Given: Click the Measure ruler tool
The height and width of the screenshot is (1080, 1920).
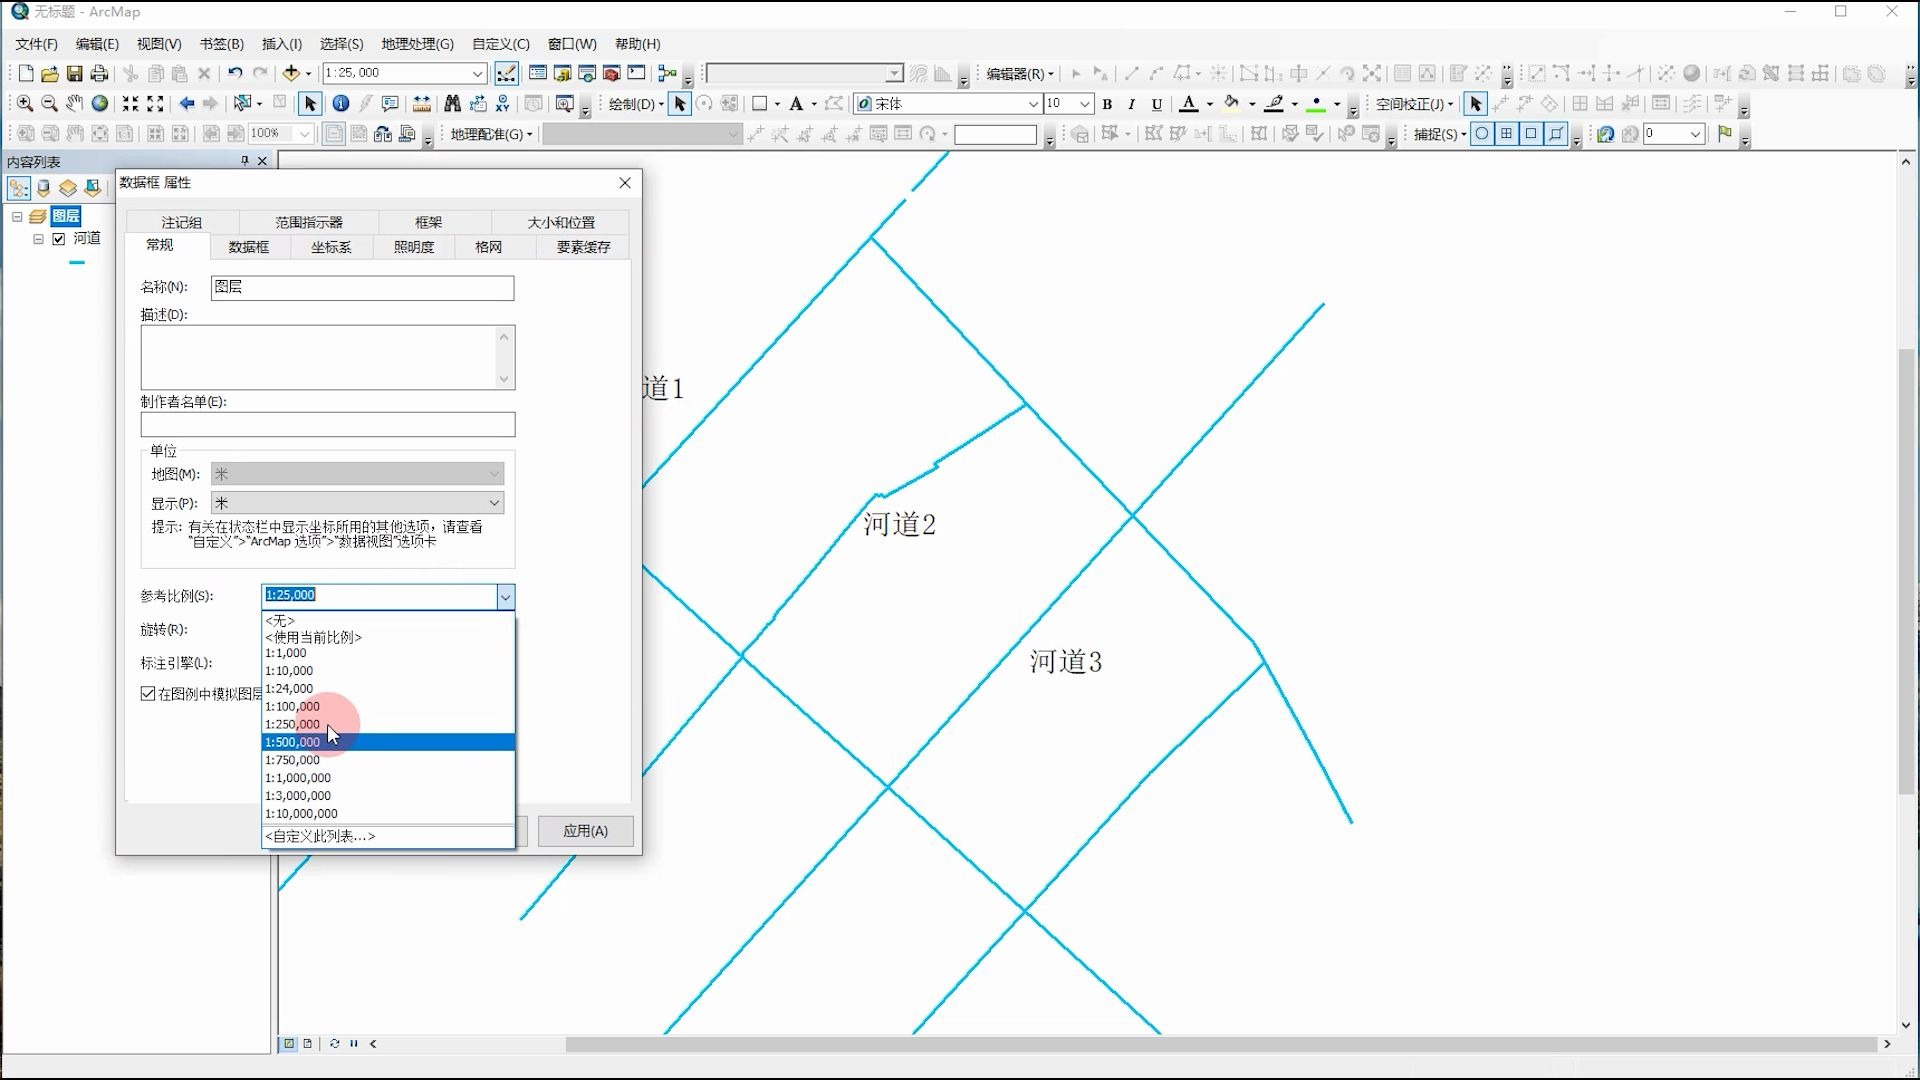Looking at the screenshot, I should pos(422,104).
